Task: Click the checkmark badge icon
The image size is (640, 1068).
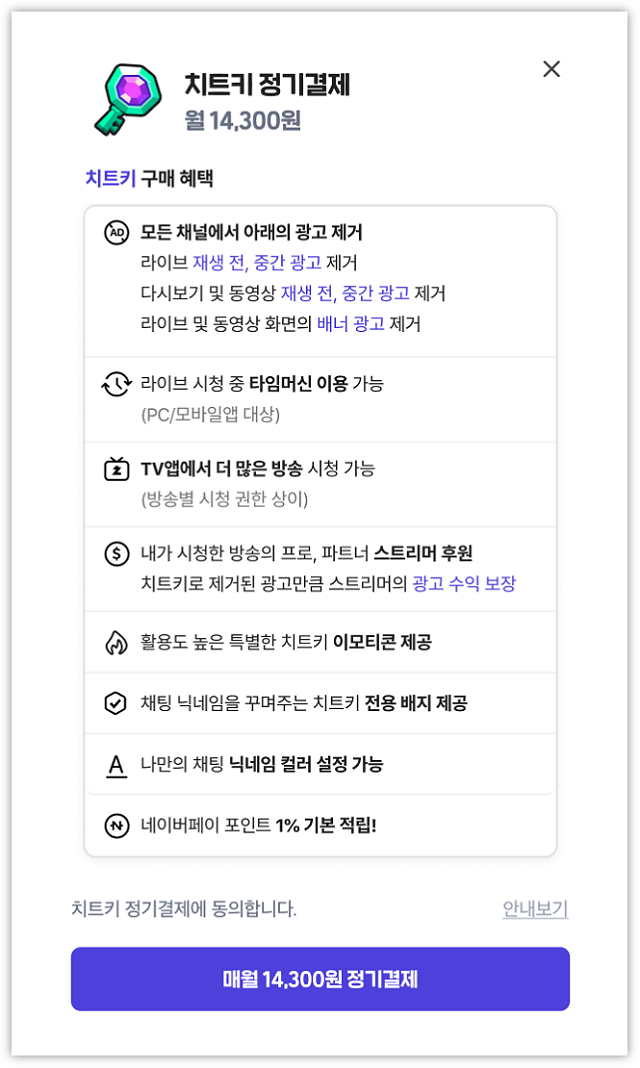Action: (116, 703)
